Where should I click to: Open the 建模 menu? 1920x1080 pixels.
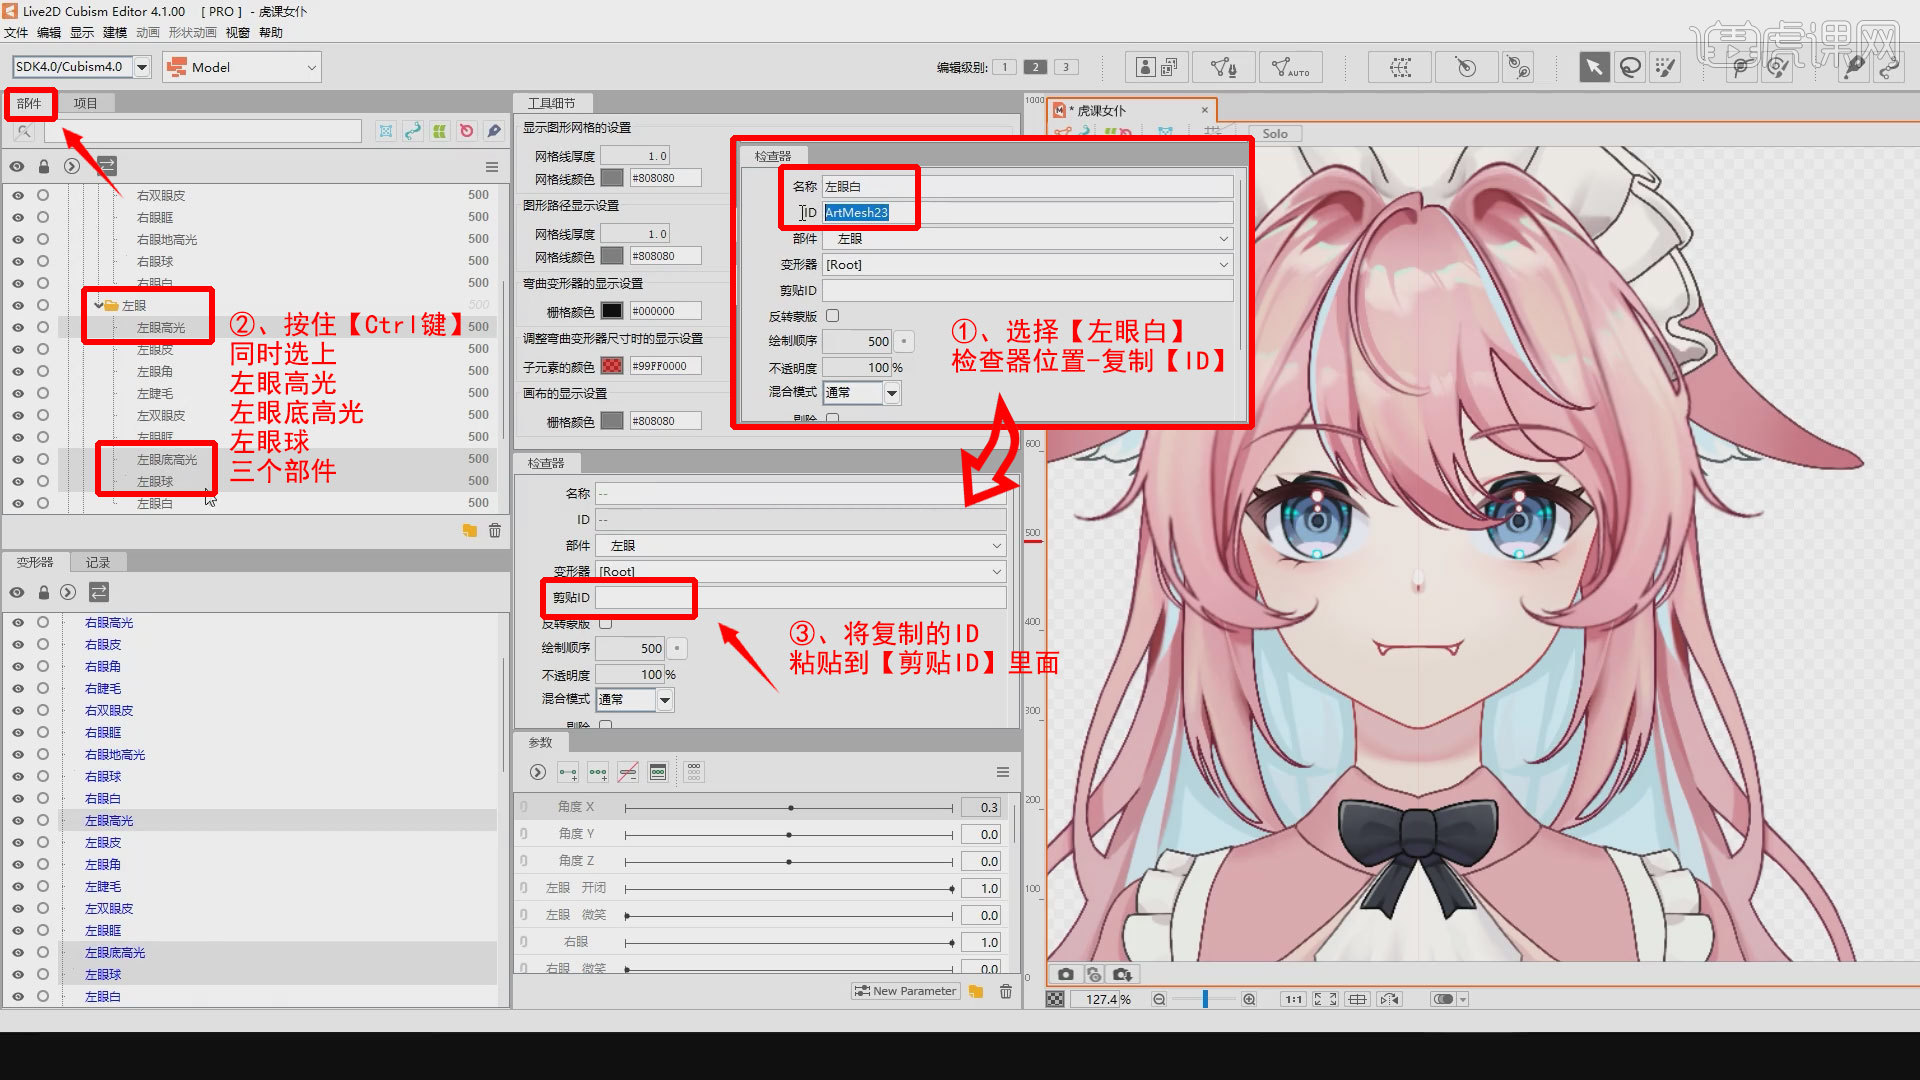click(115, 32)
